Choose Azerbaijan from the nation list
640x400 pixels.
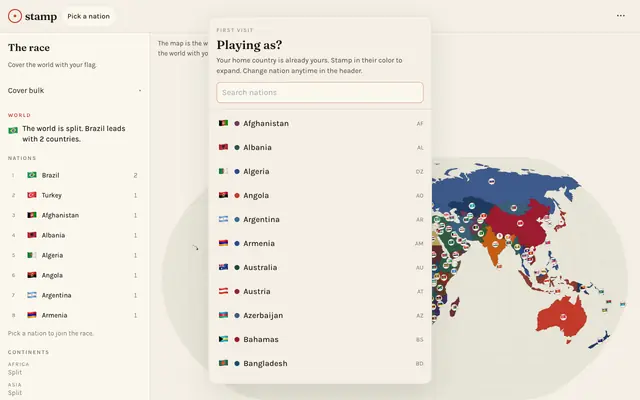[320, 316]
